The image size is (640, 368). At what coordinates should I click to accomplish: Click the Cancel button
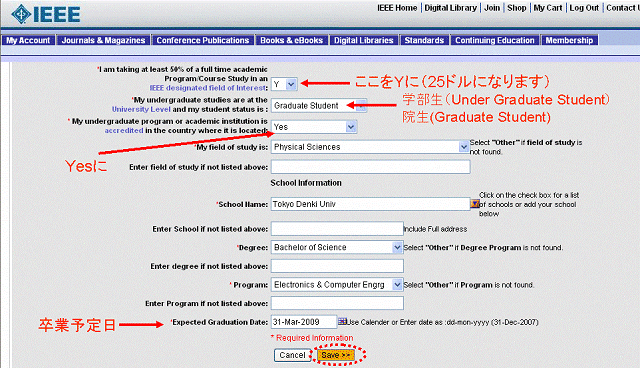pyautogui.click(x=292, y=355)
